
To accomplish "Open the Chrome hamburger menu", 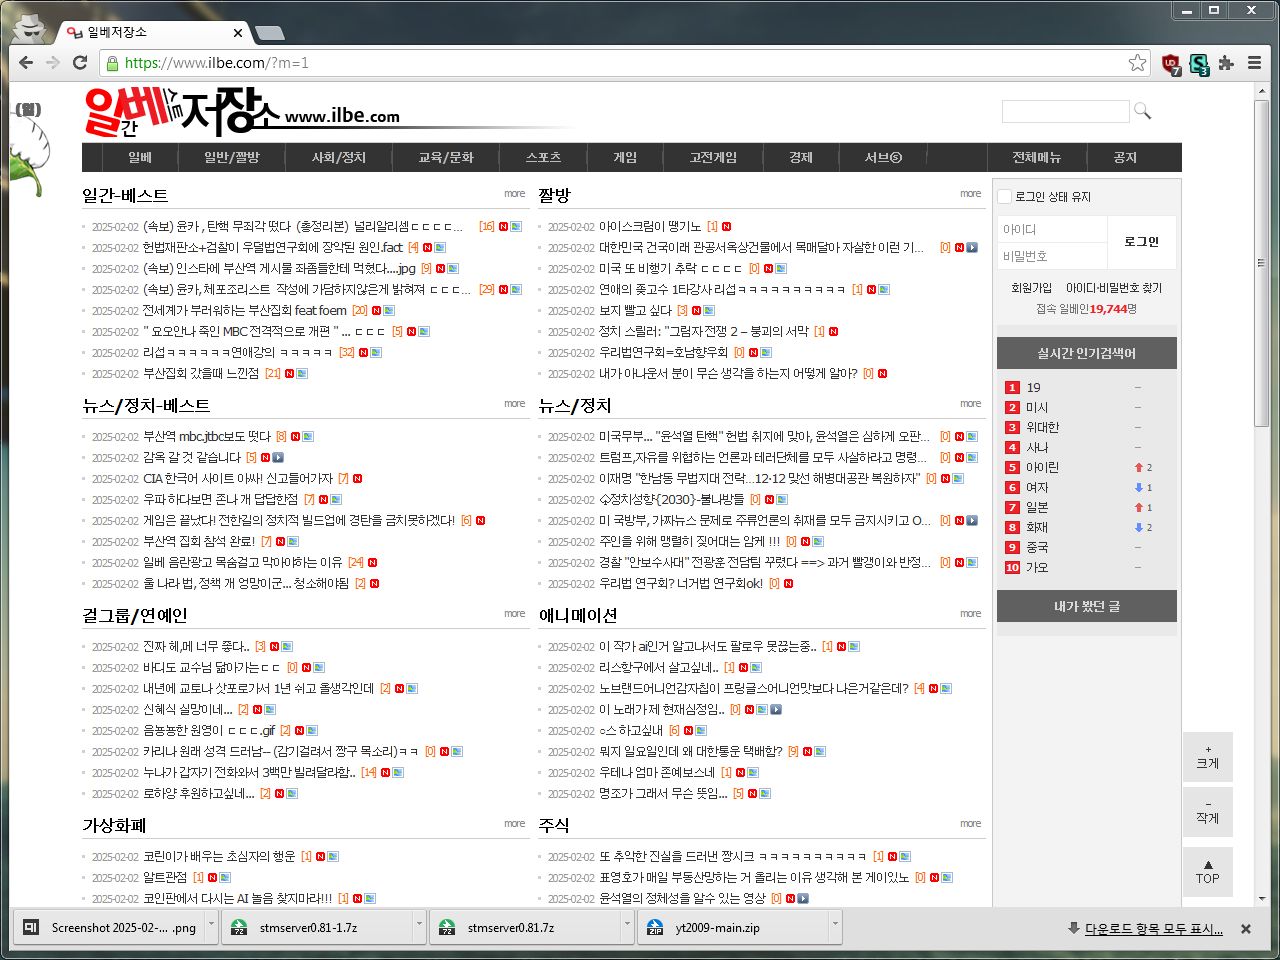I will [x=1254, y=63].
